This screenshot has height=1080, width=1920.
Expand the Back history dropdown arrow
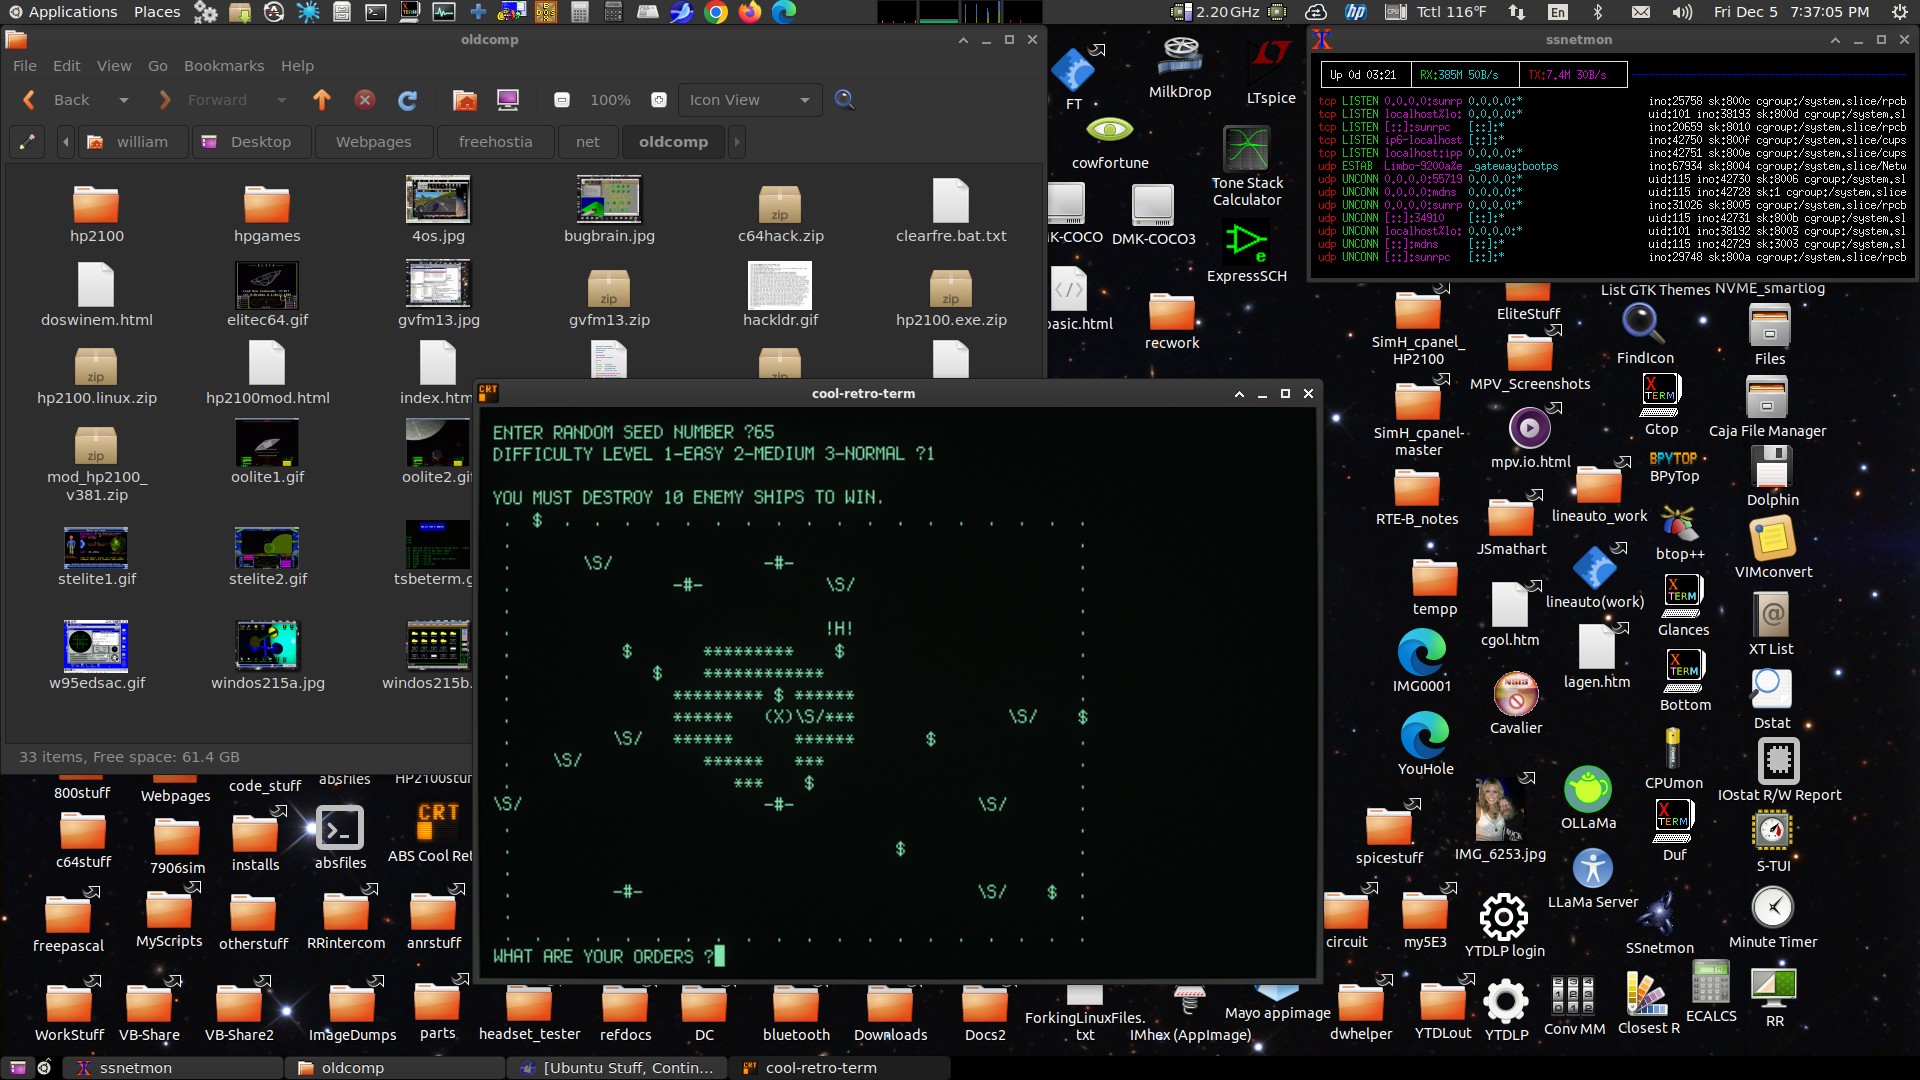pos(124,100)
